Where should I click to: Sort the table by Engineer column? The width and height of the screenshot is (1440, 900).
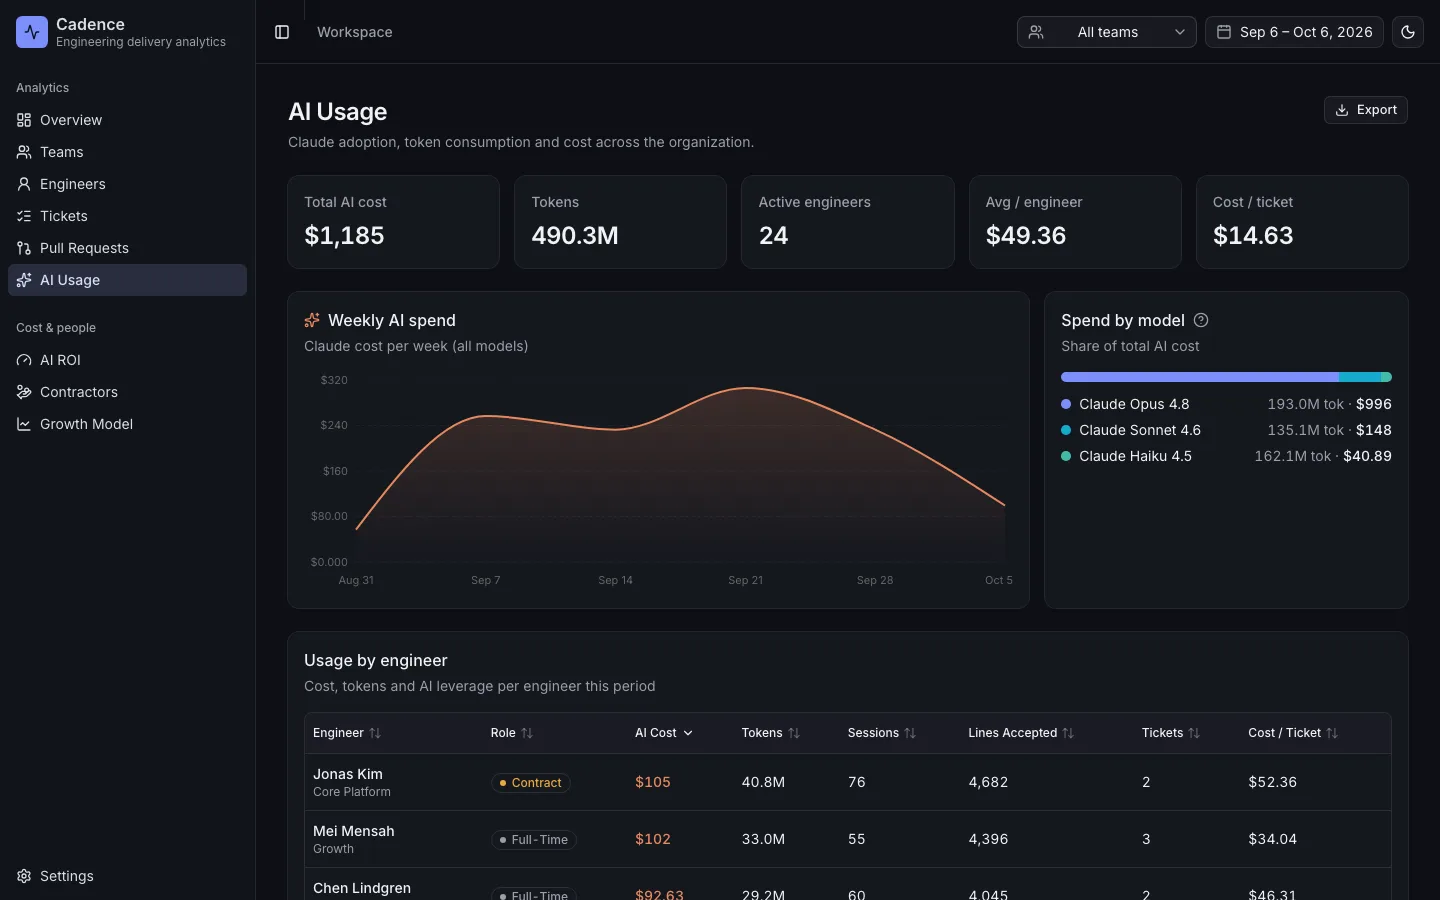tap(347, 733)
